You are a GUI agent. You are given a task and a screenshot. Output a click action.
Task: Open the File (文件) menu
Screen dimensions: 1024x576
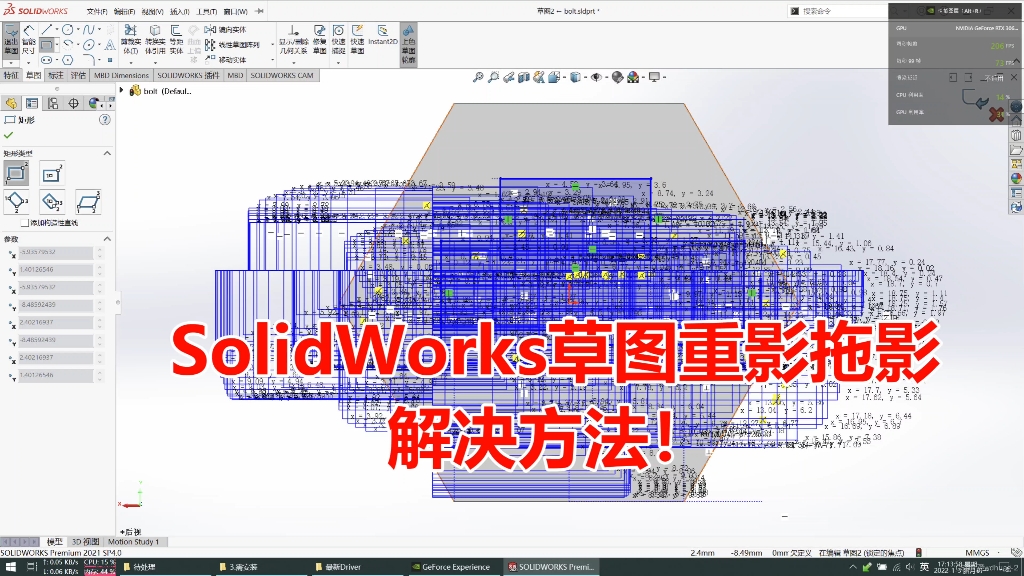click(97, 11)
